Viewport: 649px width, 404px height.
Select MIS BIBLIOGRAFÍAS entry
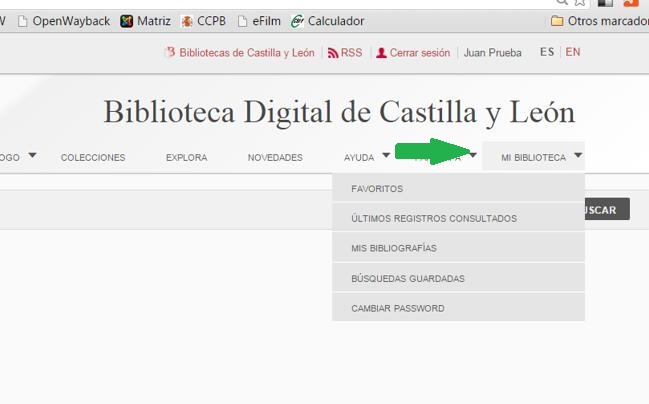[x=459, y=248]
